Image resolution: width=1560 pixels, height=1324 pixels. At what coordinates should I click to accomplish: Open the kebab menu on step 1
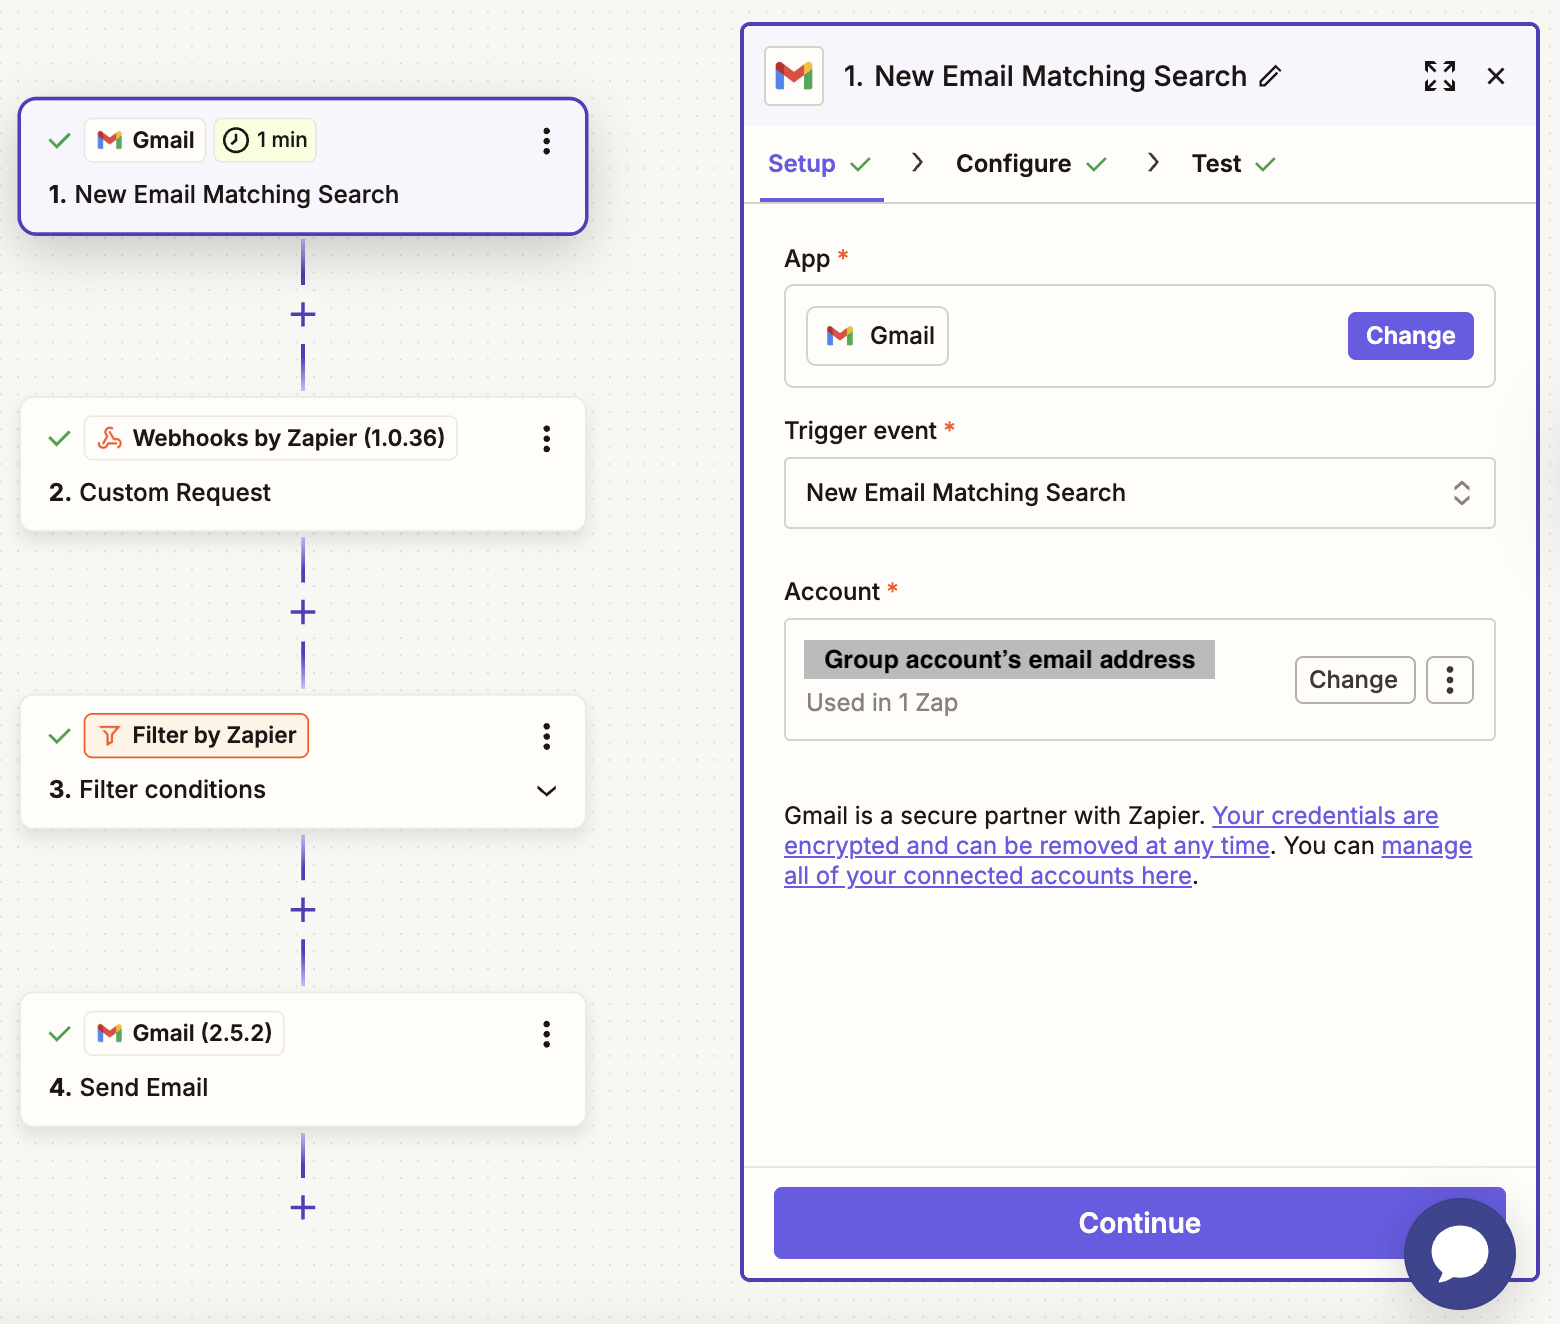coord(547,142)
